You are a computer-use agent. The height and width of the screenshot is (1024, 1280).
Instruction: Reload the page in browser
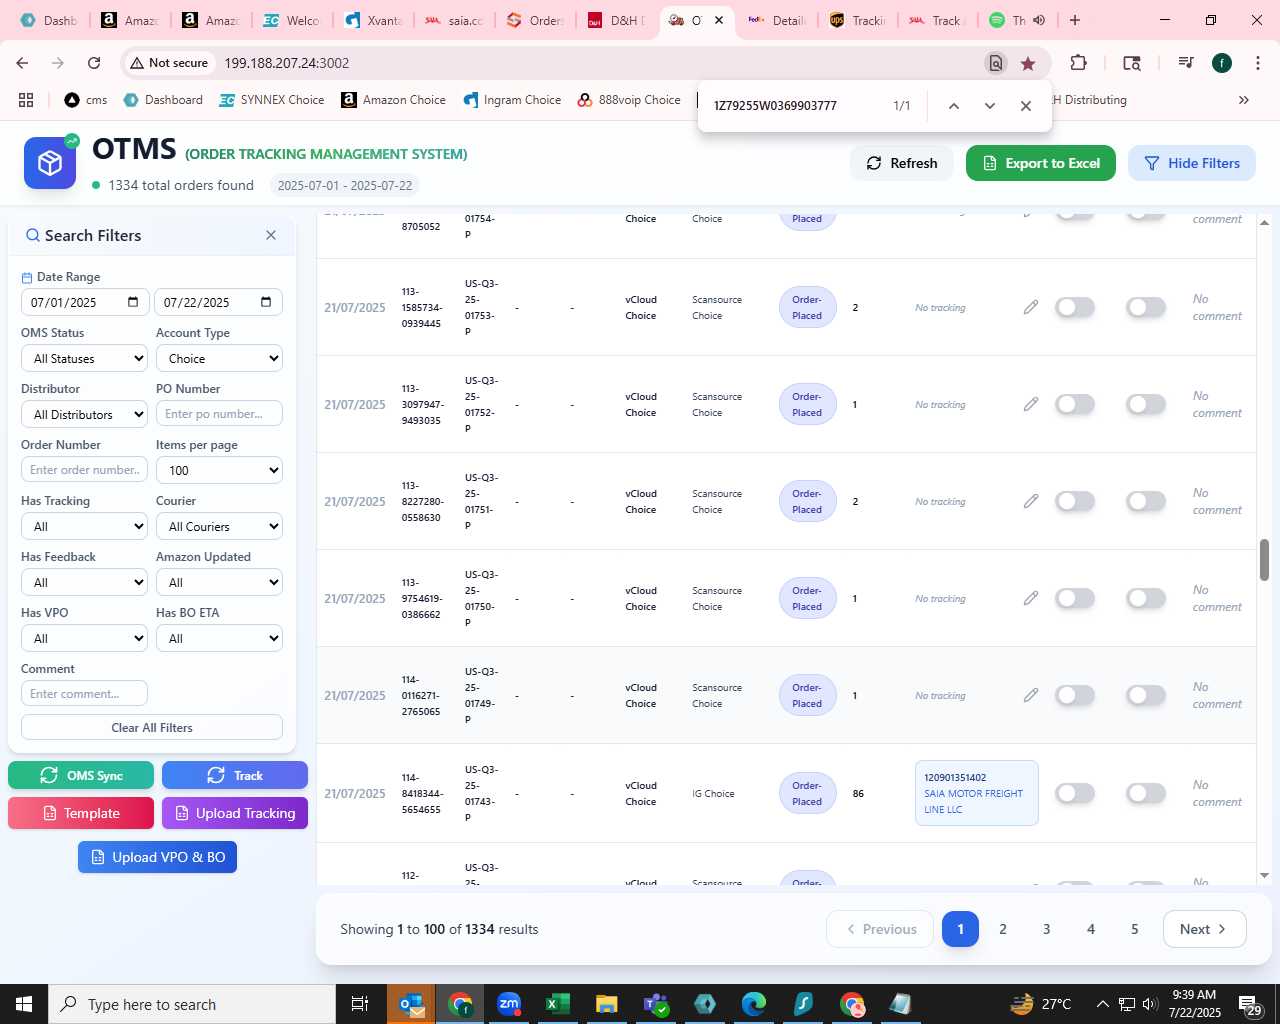(94, 63)
